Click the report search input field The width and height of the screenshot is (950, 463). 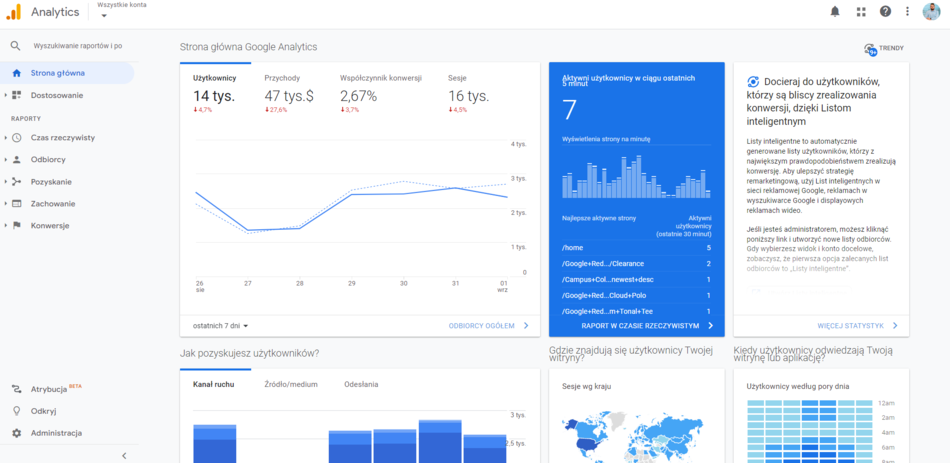click(78, 46)
